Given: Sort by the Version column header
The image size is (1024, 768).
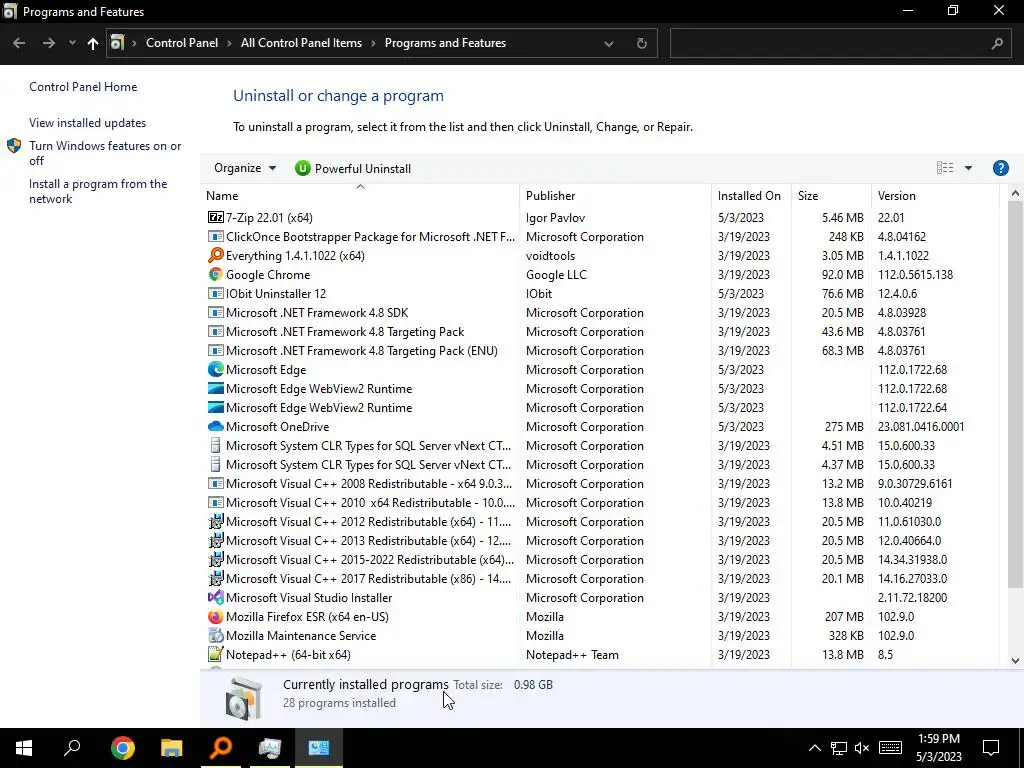Looking at the screenshot, I should pyautogui.click(x=935, y=195).
